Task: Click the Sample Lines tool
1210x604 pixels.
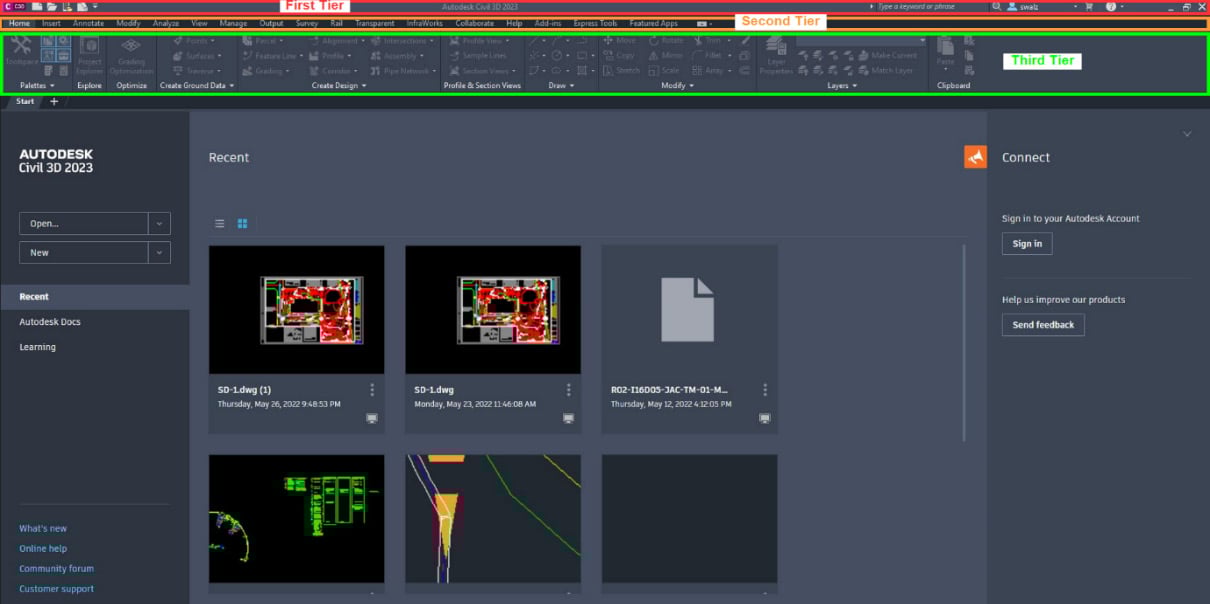Action: point(479,56)
